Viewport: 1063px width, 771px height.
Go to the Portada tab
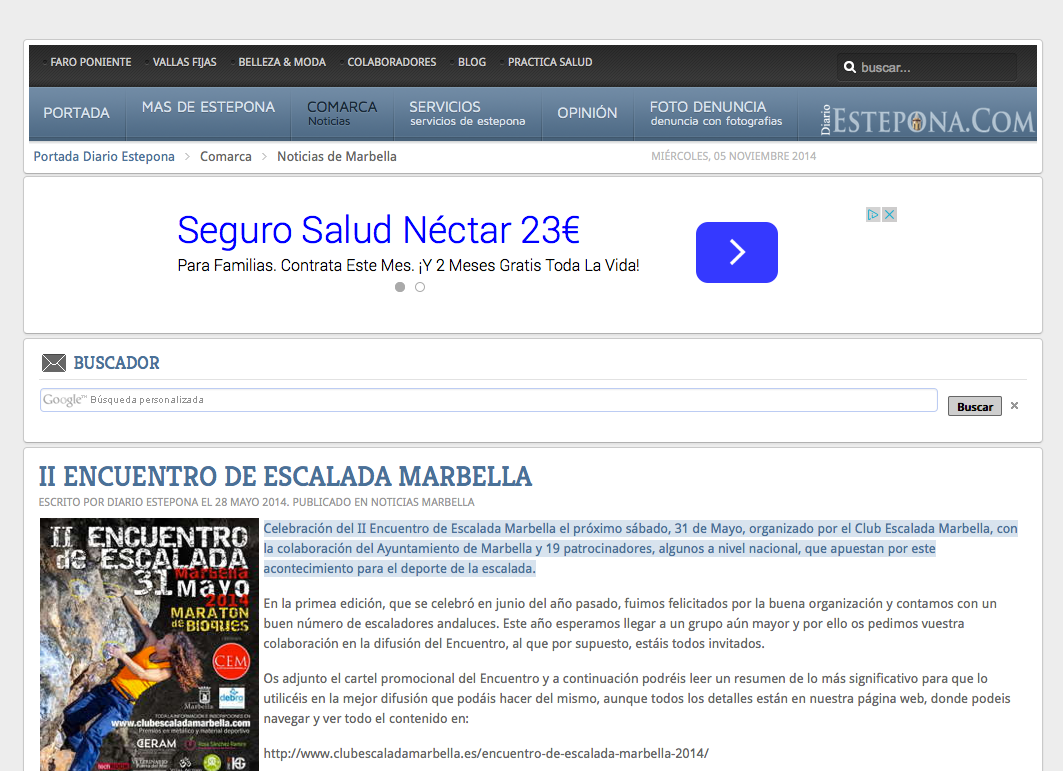pos(76,113)
